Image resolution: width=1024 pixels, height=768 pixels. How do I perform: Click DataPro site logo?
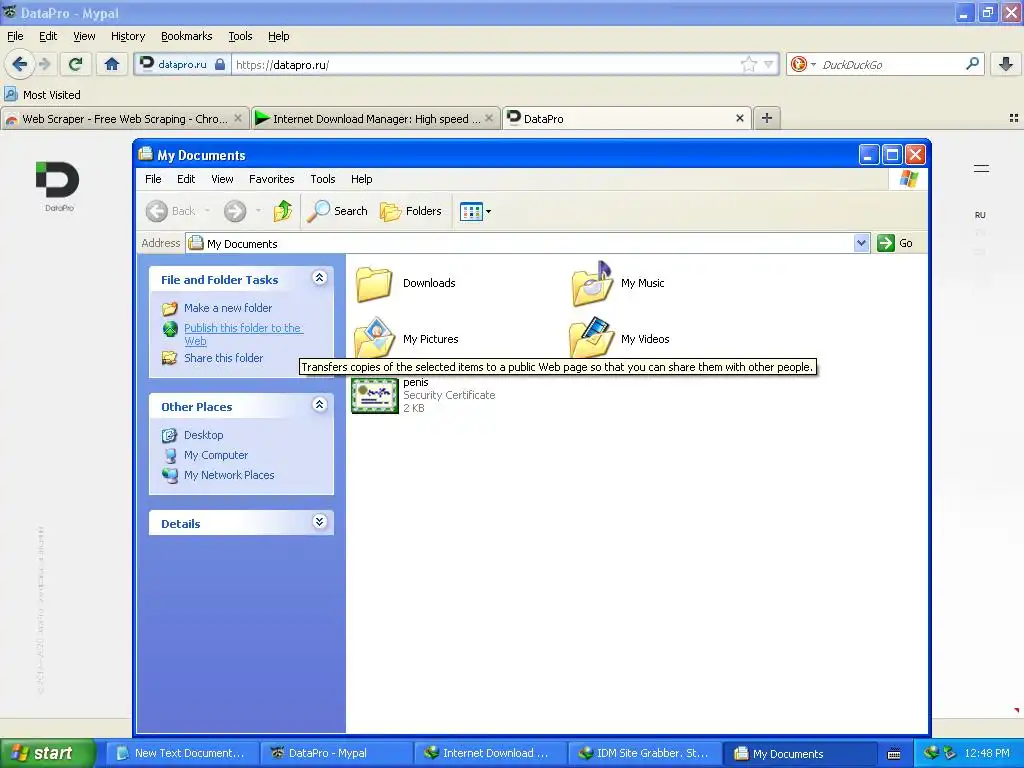coord(58,185)
